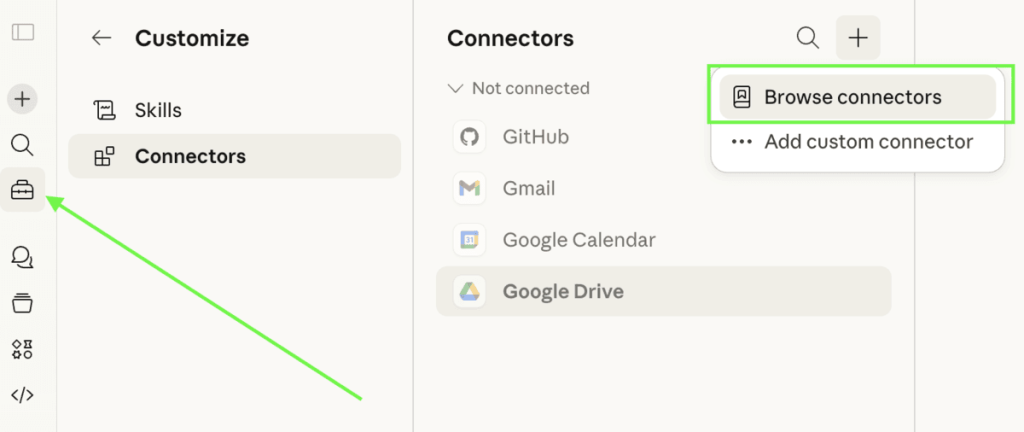Select the GitHub connector
Screen dimensions: 1024x432
[535, 136]
